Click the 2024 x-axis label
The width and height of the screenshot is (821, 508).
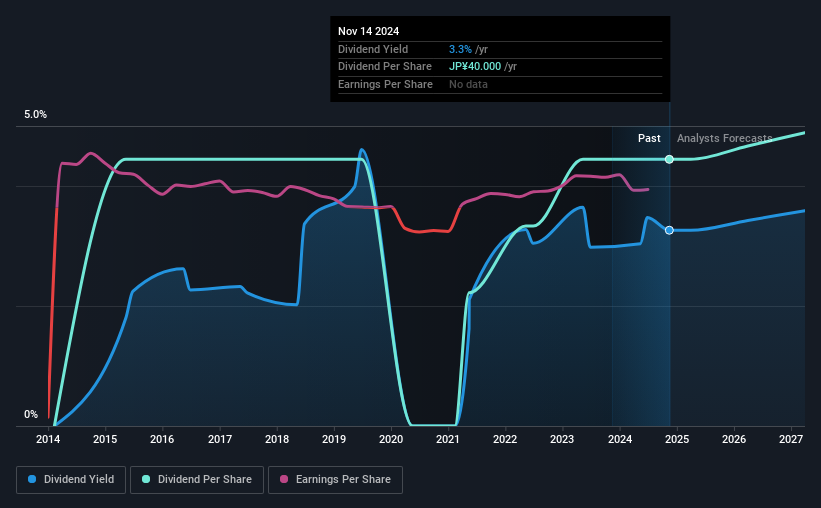[x=620, y=439]
